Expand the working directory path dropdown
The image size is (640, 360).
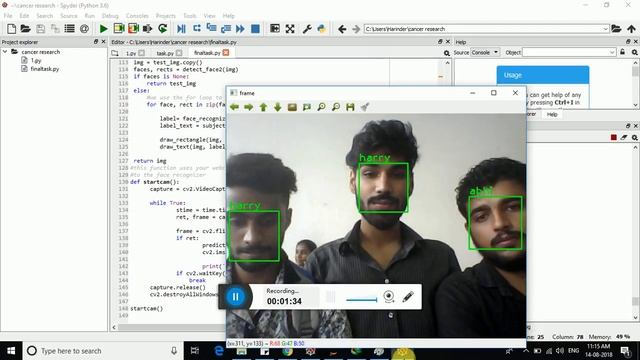(x=605, y=29)
